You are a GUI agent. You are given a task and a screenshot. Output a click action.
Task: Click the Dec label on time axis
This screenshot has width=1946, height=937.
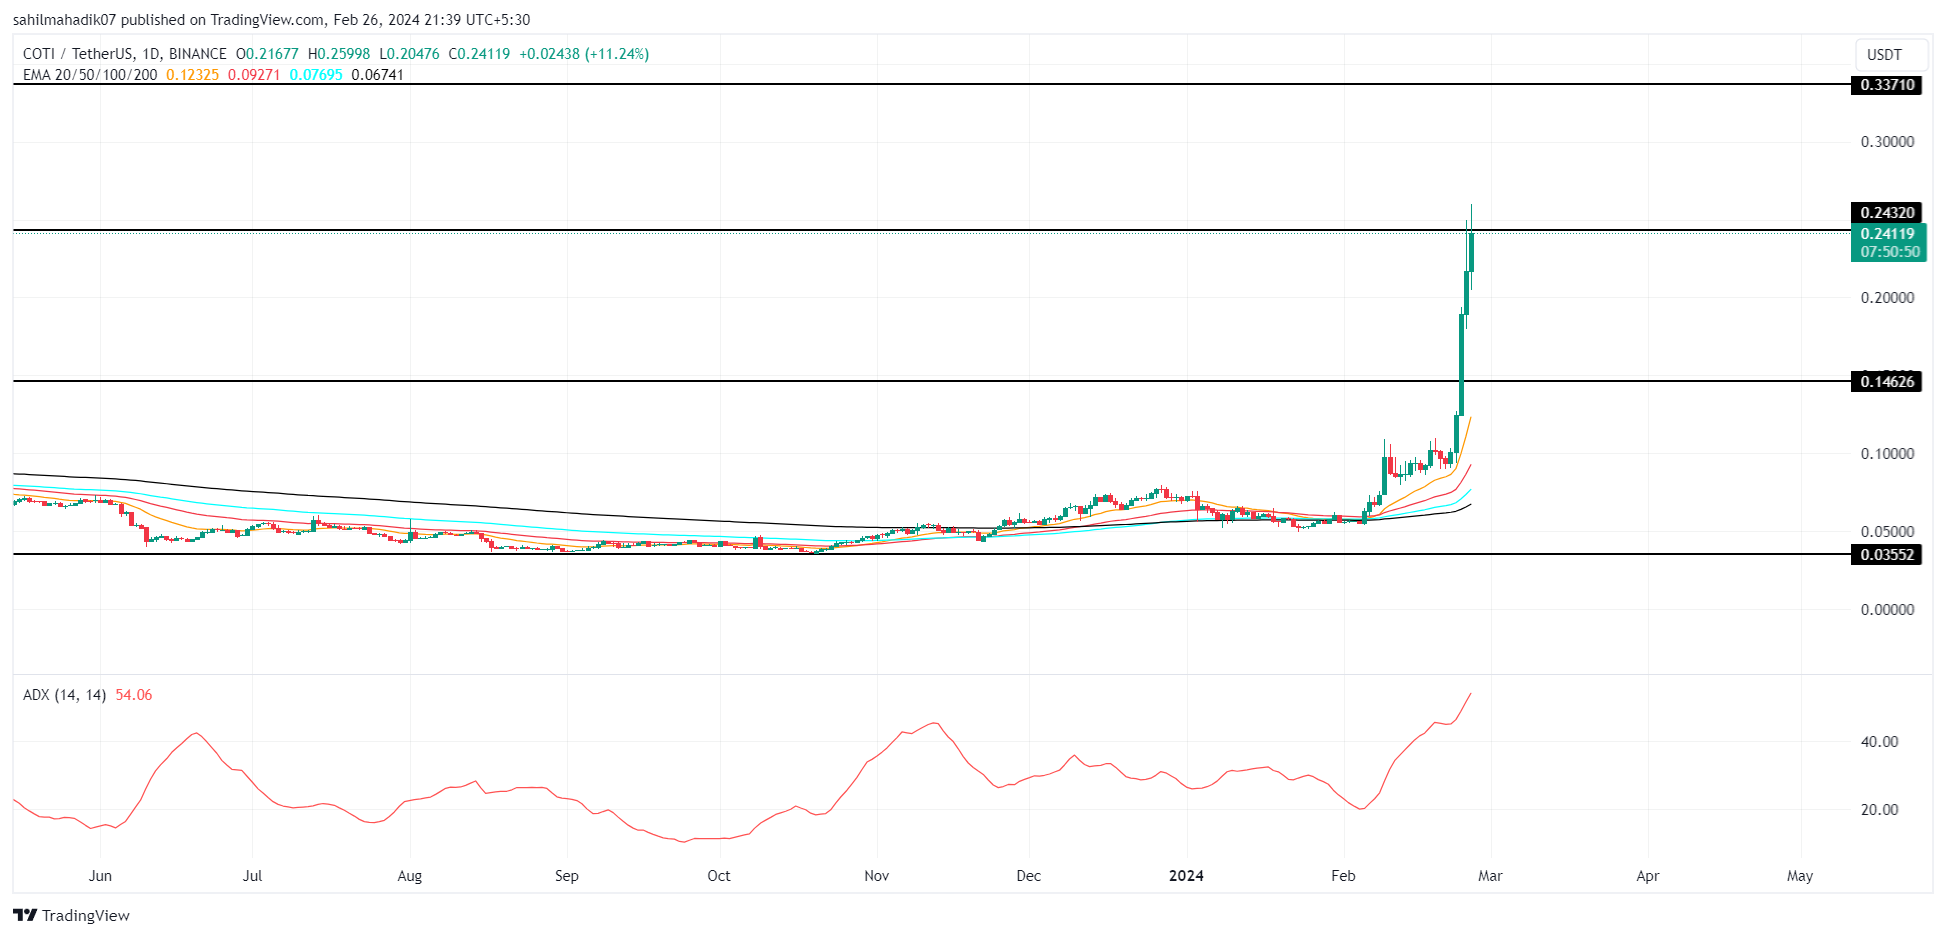pos(1029,876)
